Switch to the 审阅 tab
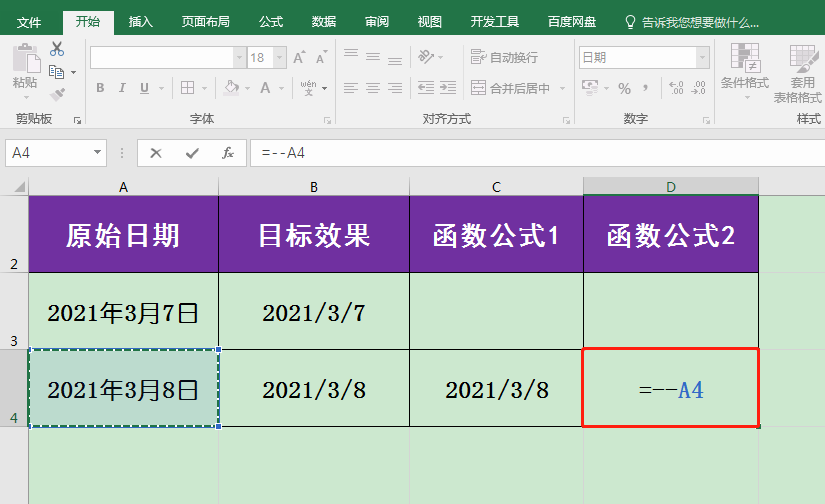This screenshot has width=825, height=504. [x=377, y=22]
